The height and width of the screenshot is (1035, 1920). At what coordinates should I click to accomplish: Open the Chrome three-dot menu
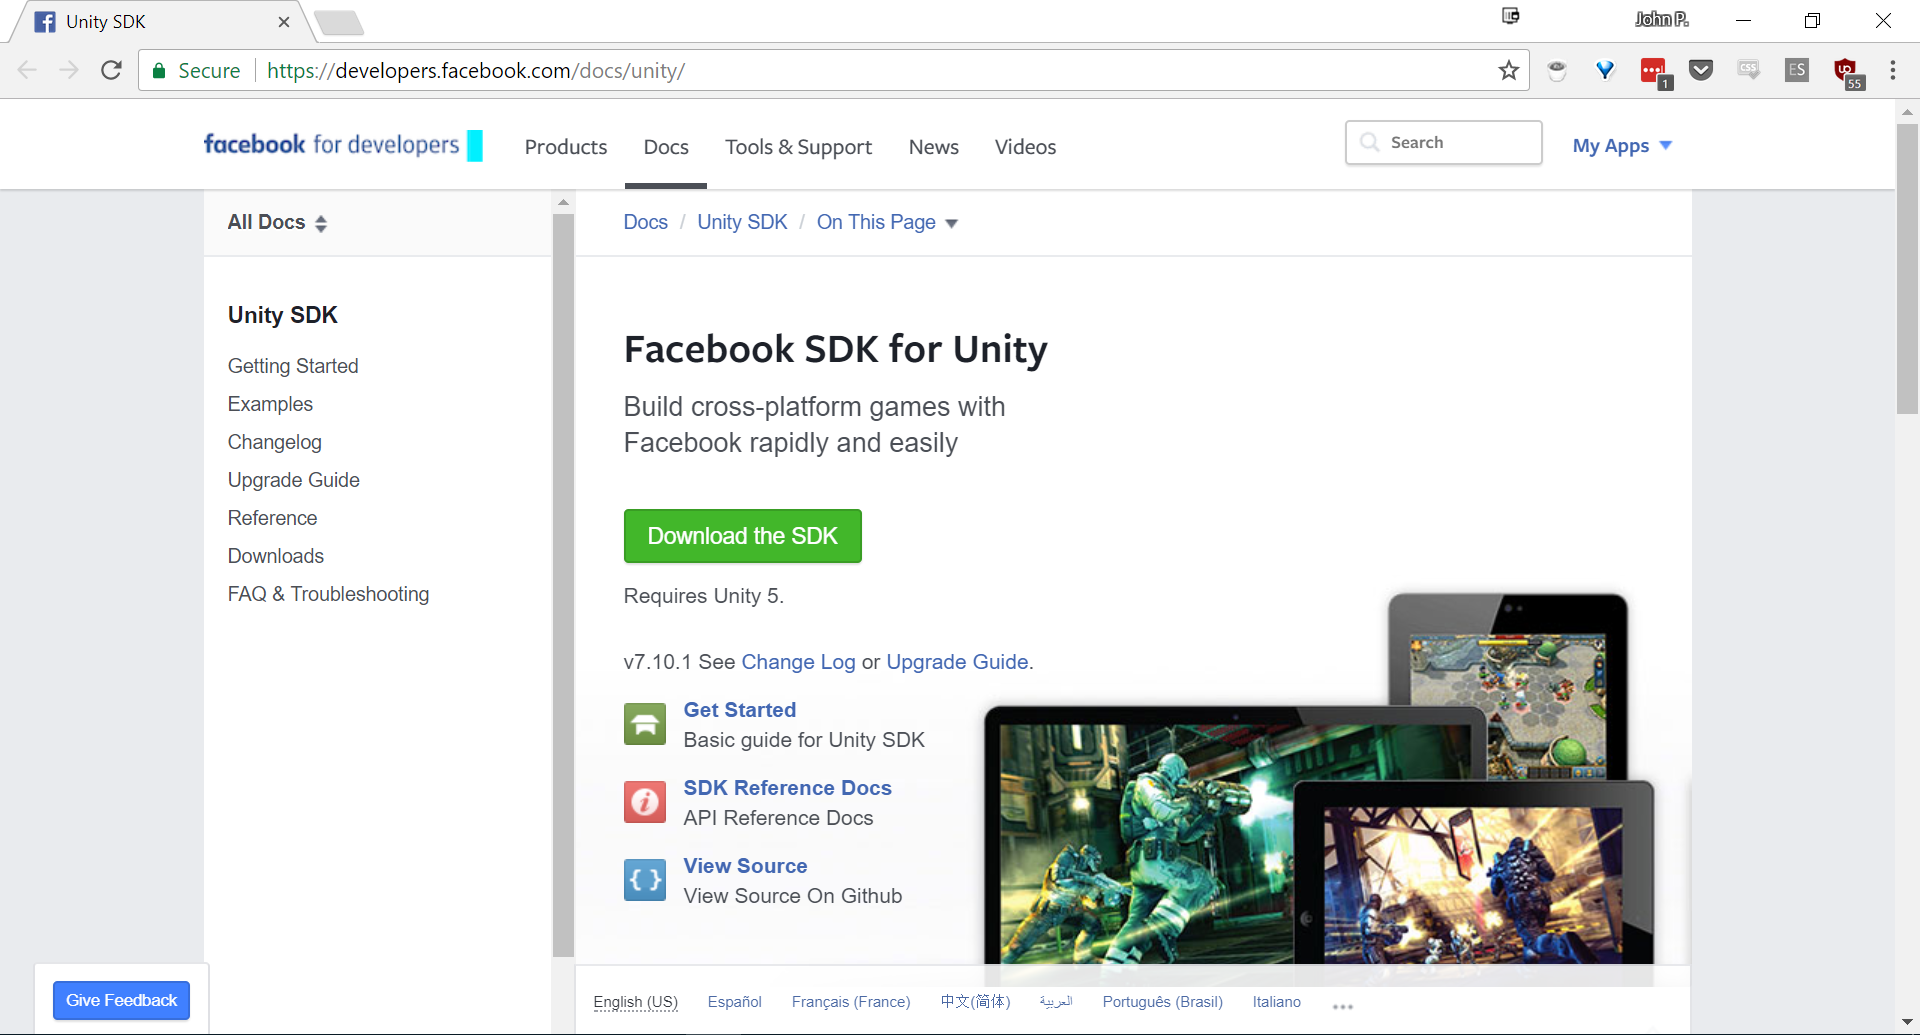pyautogui.click(x=1892, y=70)
